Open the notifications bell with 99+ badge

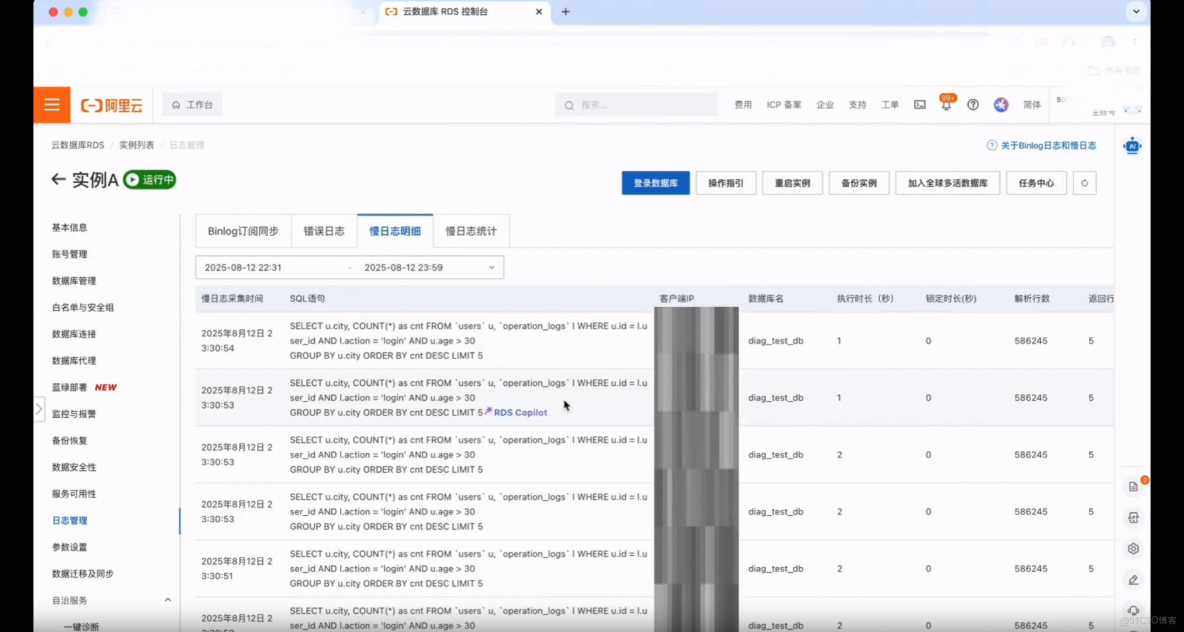tap(946, 104)
